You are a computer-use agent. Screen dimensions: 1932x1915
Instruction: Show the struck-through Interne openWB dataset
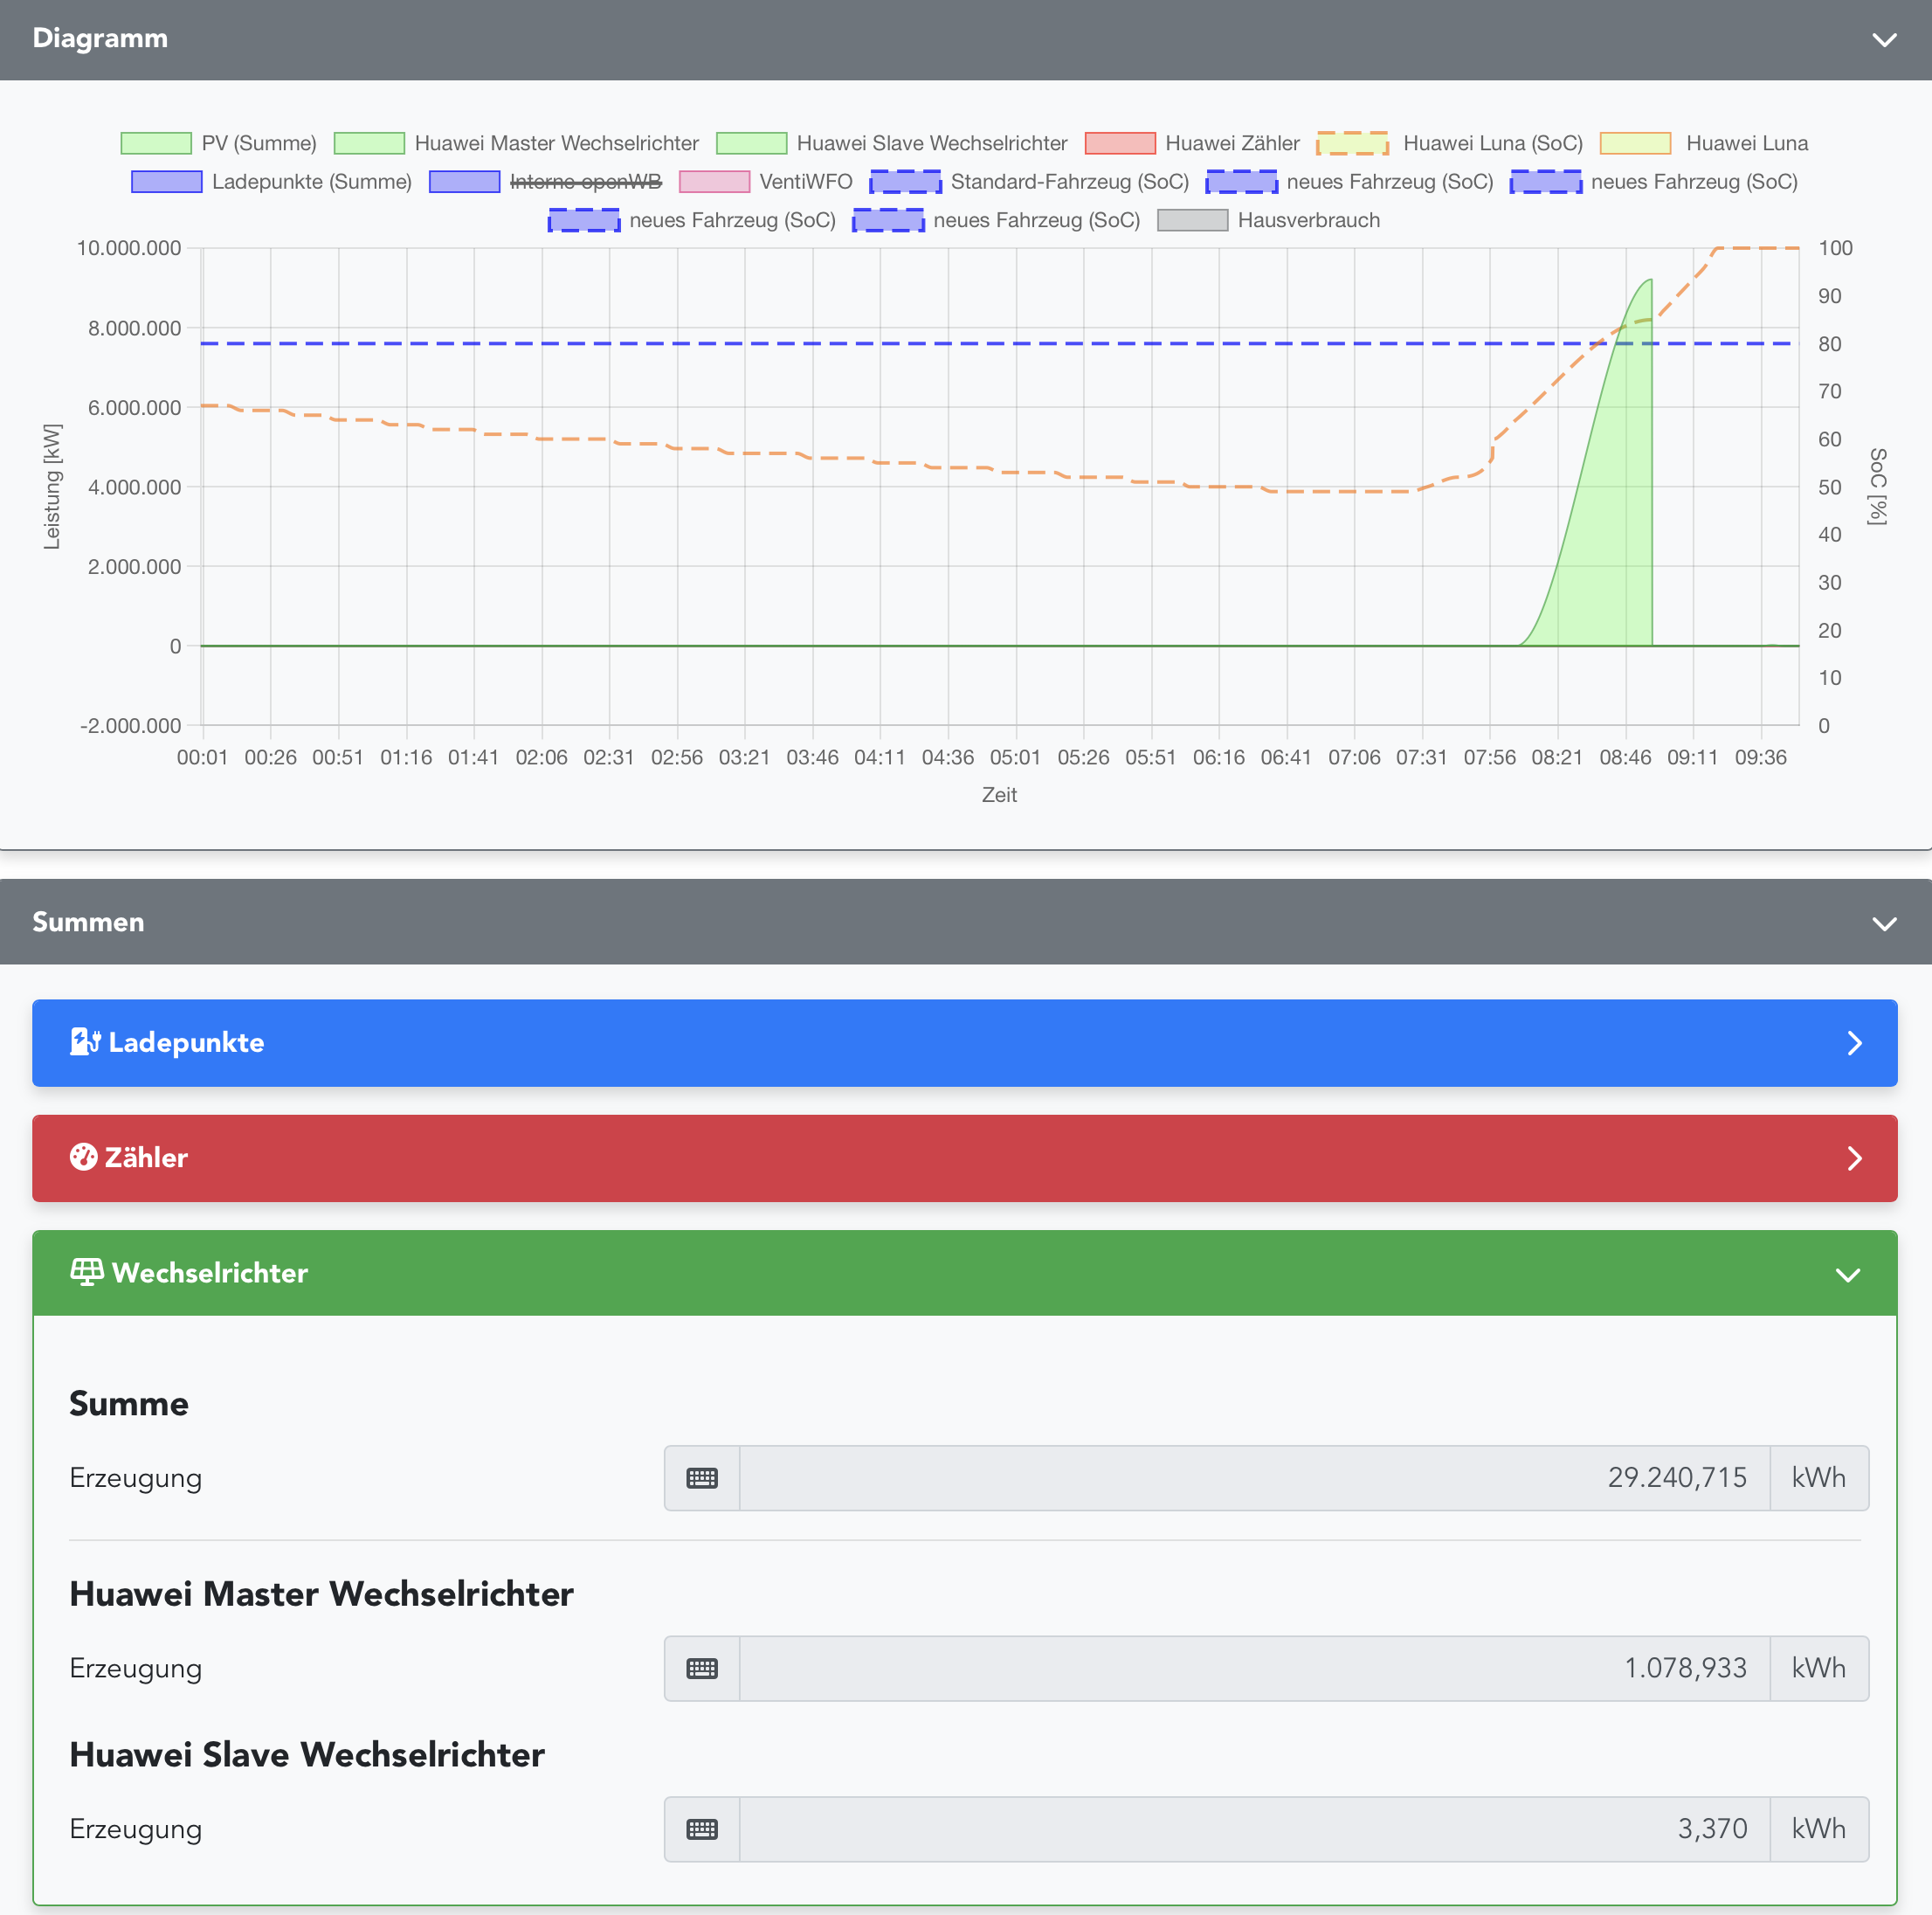point(585,182)
